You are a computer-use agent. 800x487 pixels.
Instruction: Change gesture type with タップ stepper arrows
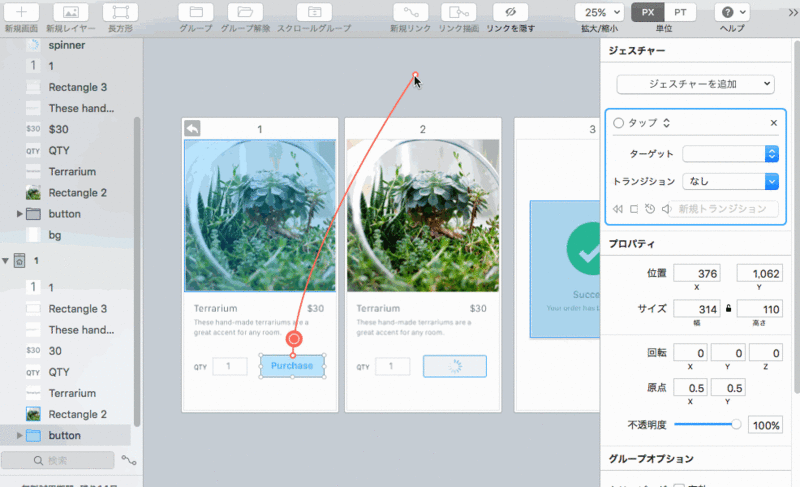click(666, 123)
